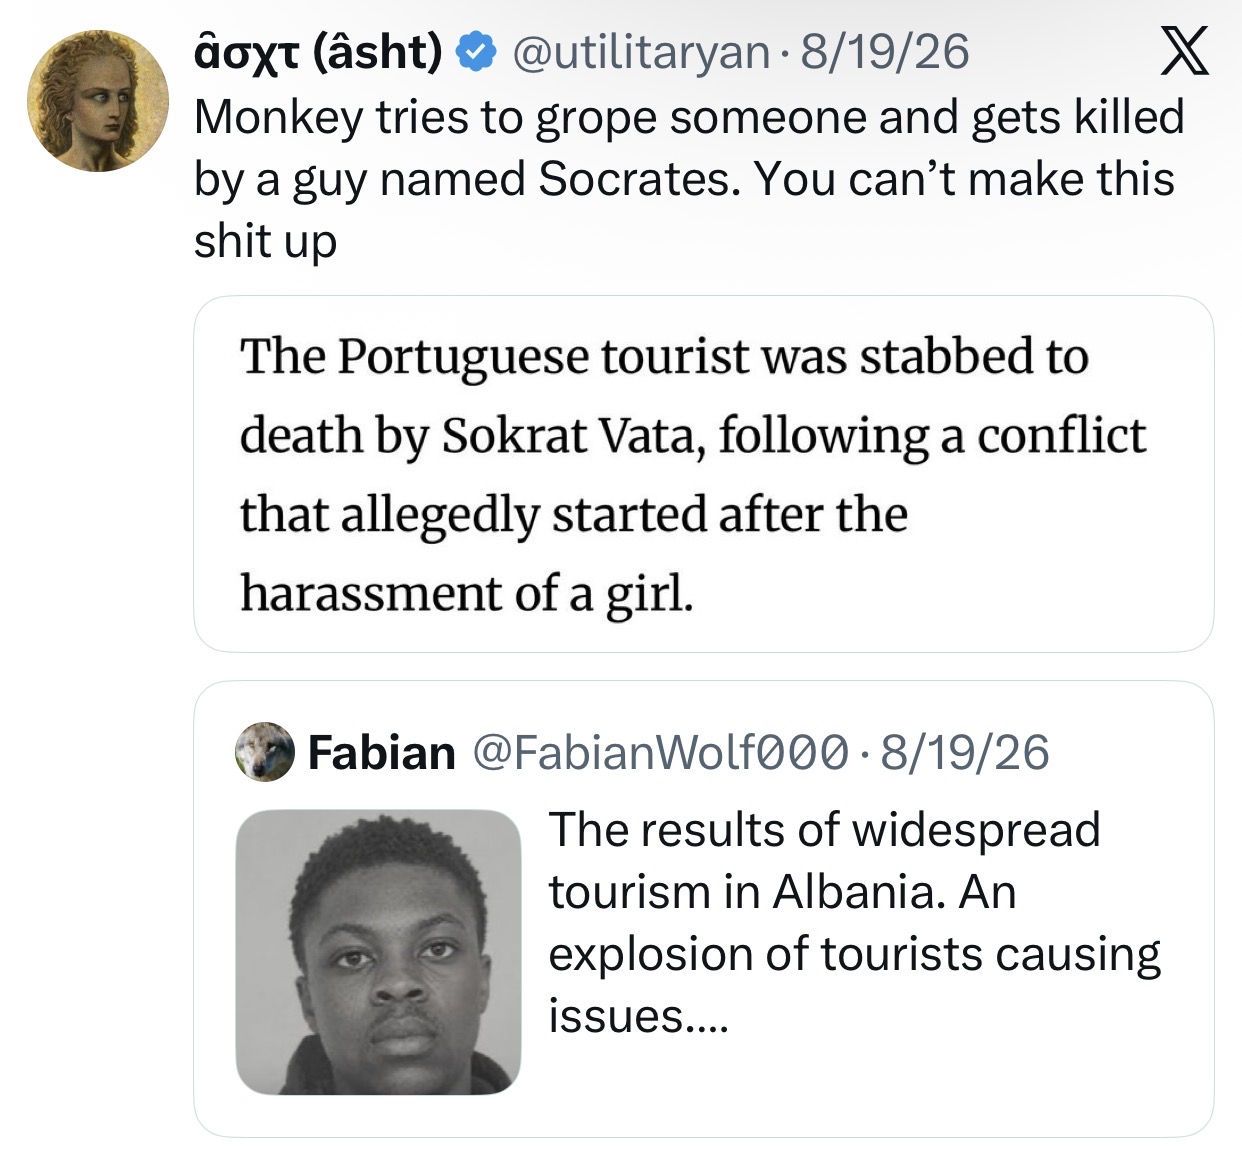Enlarge the grayscale portrait photo thumbnail

[378, 952]
